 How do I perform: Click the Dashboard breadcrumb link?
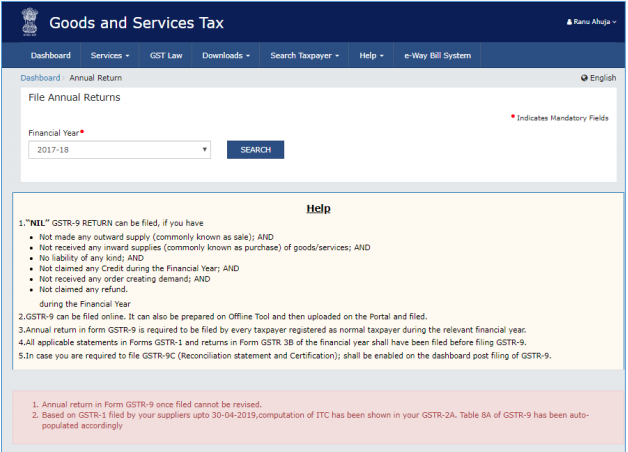(x=40, y=78)
